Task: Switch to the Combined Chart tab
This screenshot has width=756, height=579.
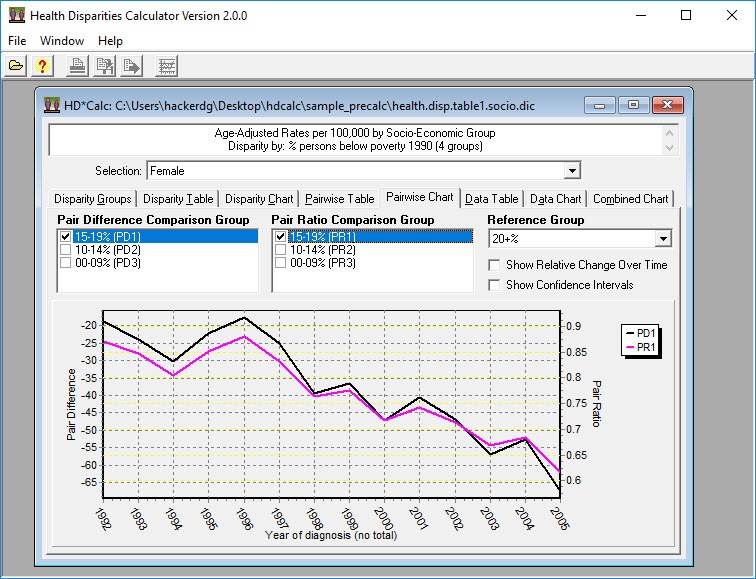Action: click(x=630, y=199)
